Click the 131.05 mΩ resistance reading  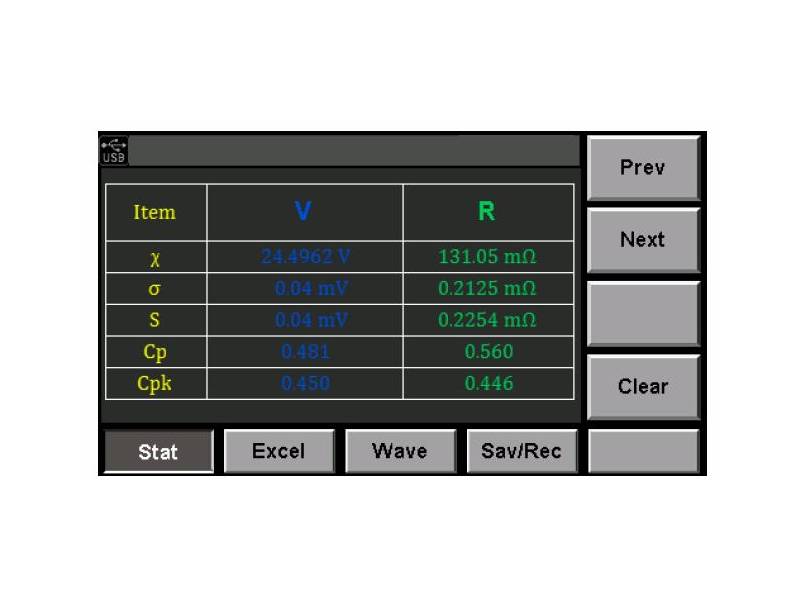[489, 257]
